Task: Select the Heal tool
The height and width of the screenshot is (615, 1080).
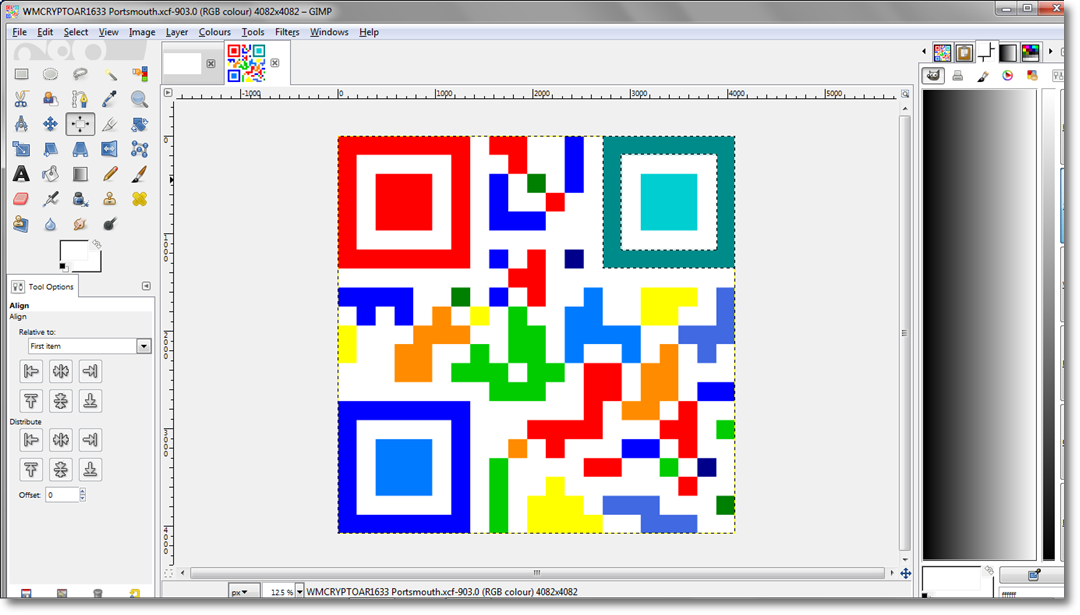Action: (140, 199)
